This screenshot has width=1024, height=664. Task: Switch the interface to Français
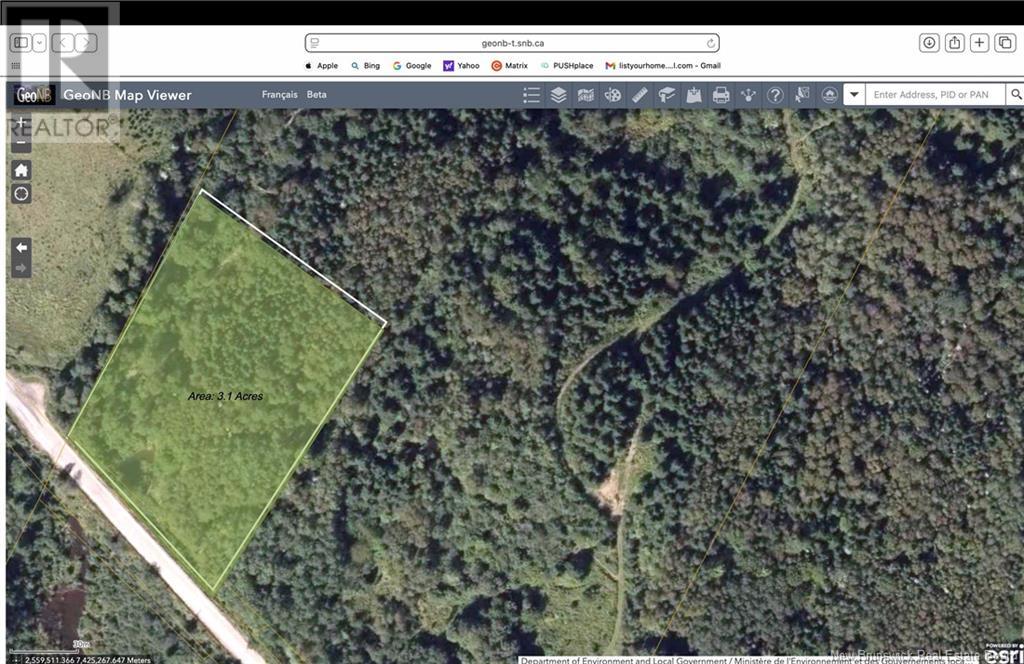[279, 94]
